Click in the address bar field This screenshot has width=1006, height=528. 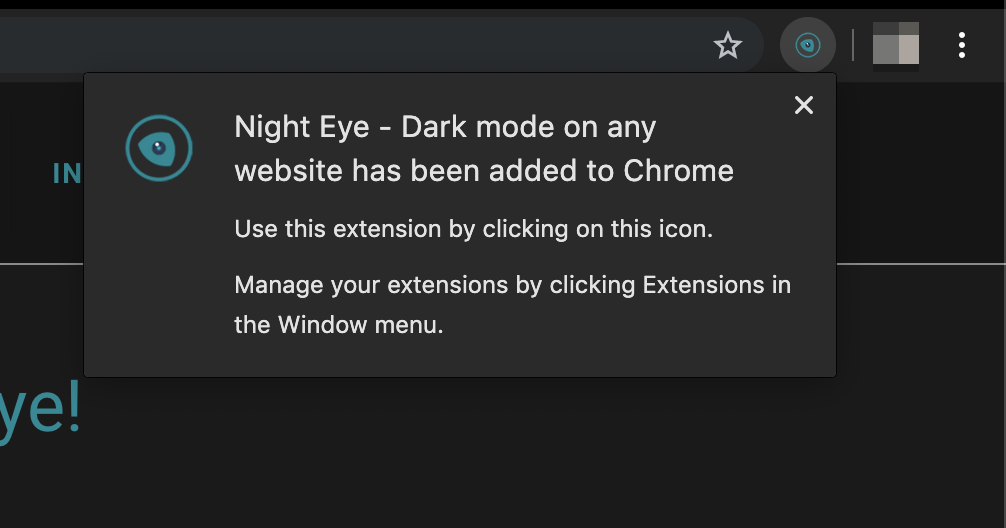click(350, 45)
